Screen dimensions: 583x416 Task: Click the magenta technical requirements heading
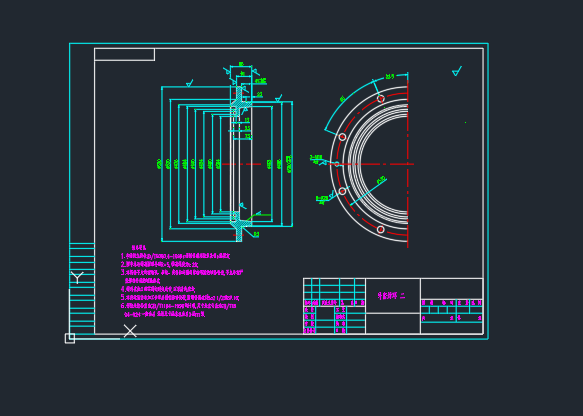pos(139,248)
